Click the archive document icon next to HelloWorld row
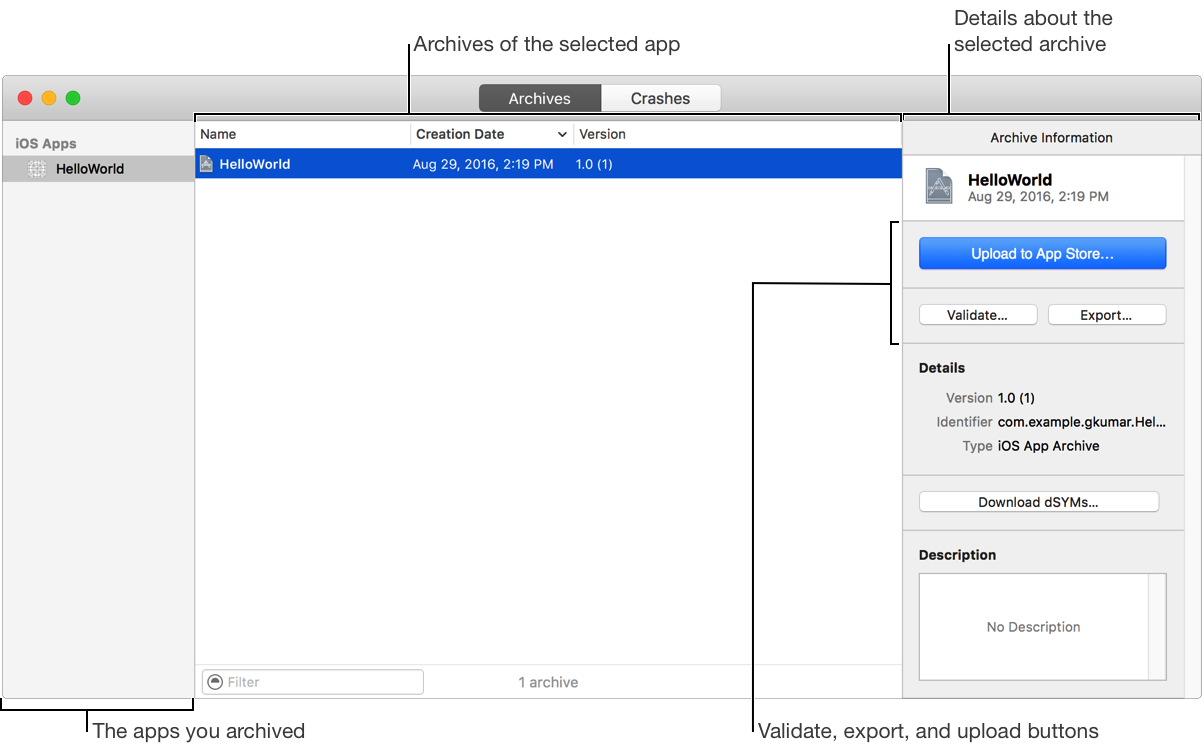The image size is (1204, 749). 206,163
